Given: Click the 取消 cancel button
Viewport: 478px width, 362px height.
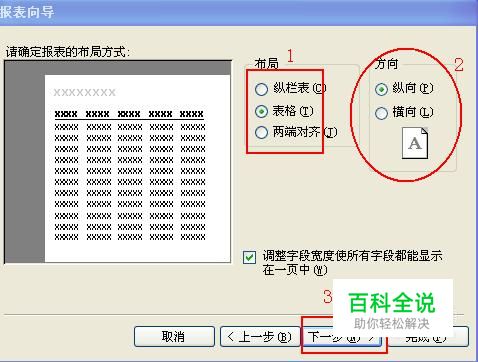Looking at the screenshot, I should tap(174, 337).
